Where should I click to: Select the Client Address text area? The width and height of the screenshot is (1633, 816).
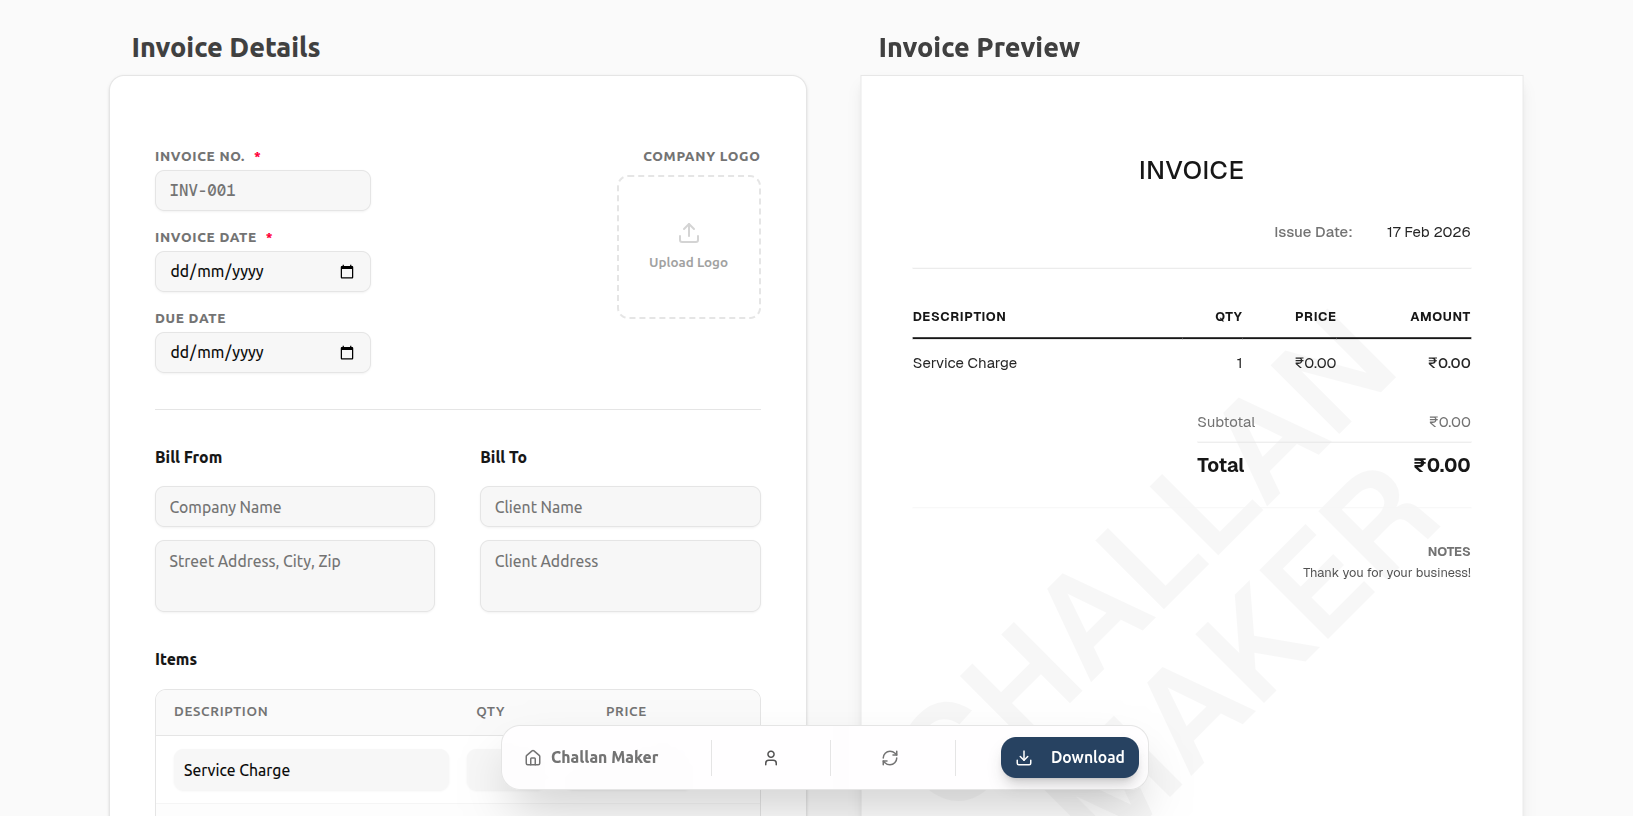[x=620, y=576]
